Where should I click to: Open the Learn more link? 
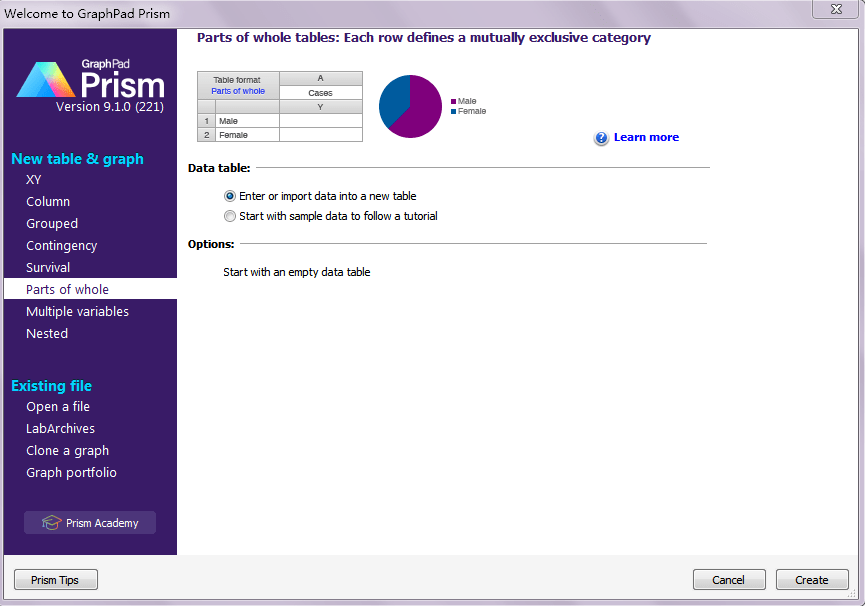[646, 138]
